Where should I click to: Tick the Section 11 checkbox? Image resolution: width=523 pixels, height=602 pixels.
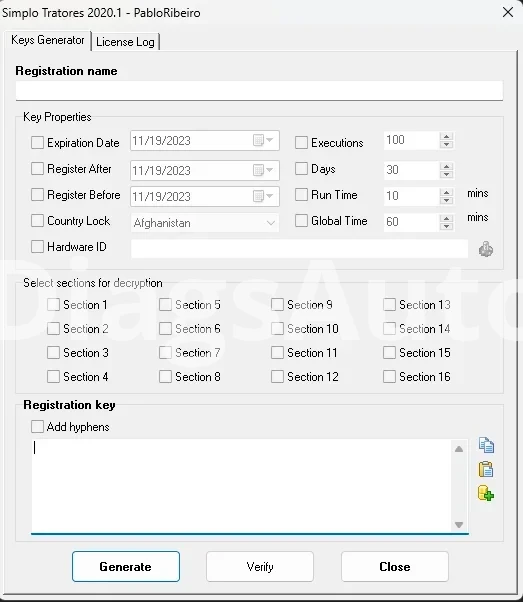277,352
